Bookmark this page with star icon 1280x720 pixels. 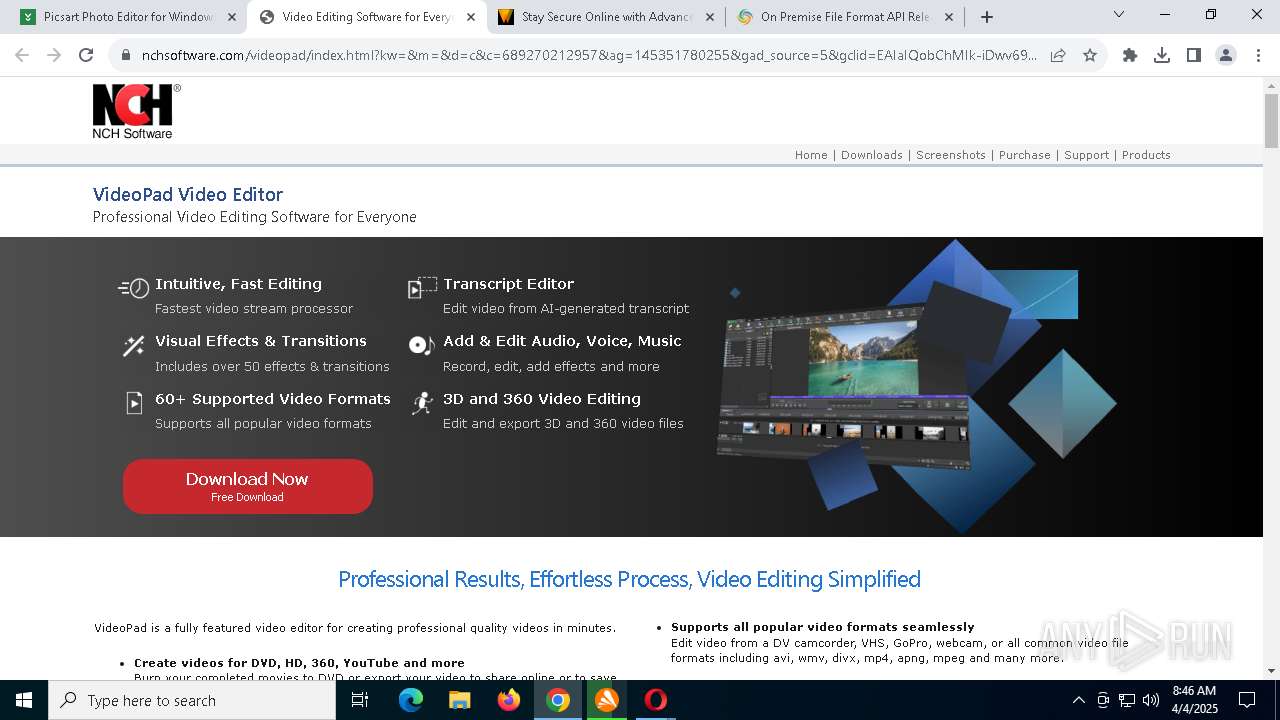[1090, 55]
